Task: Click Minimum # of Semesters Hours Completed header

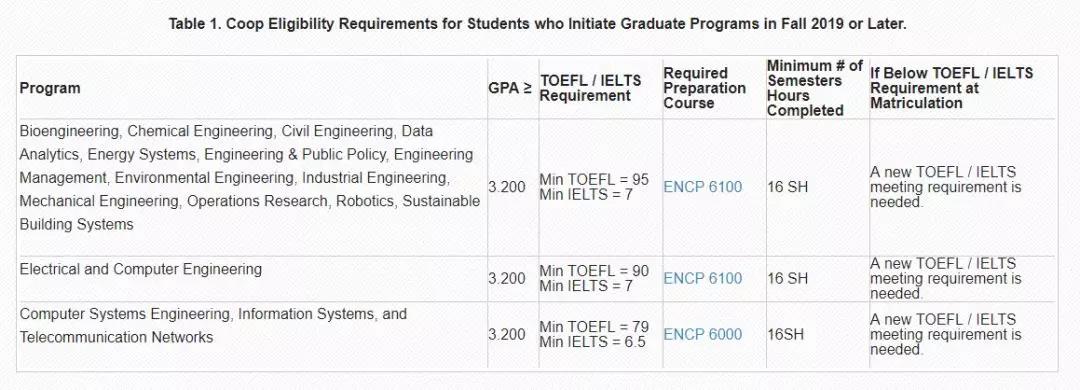Action: tap(815, 88)
